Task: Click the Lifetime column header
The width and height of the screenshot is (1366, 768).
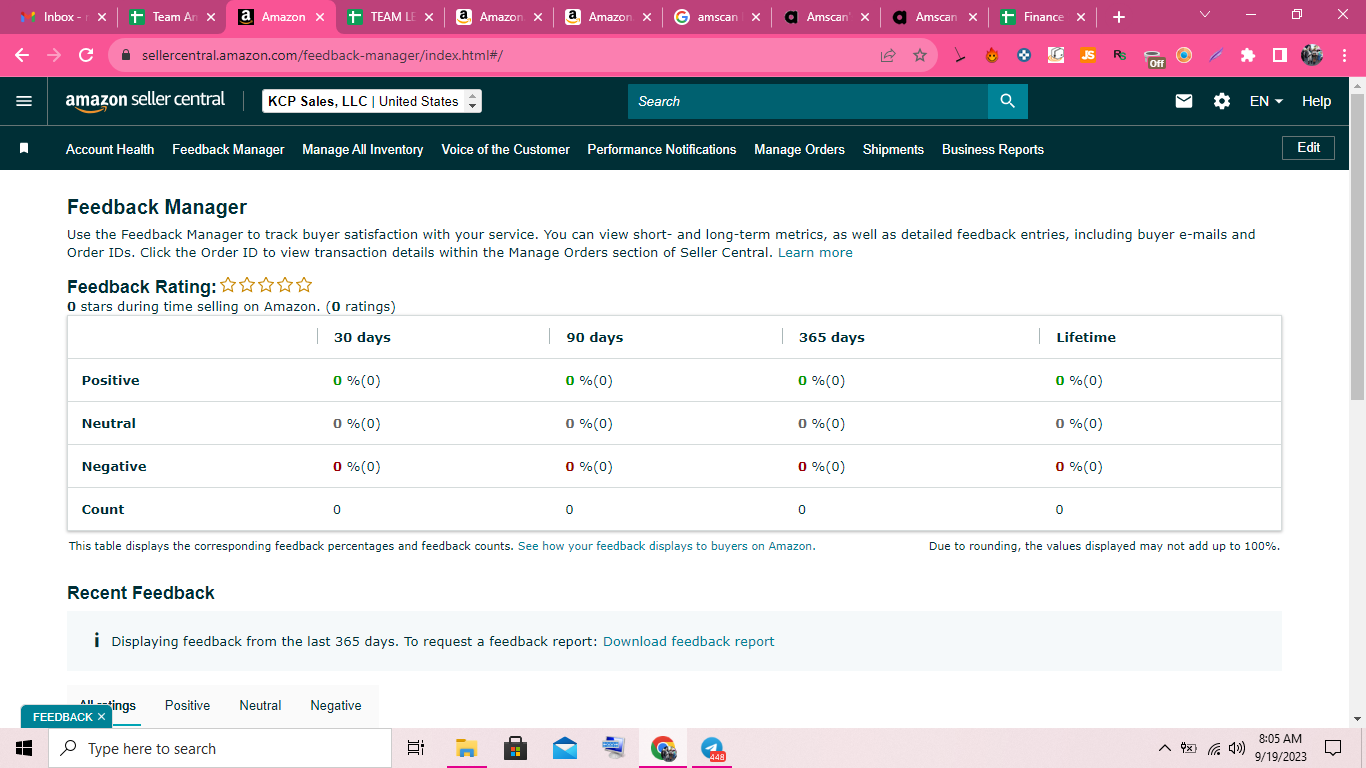Action: (x=1086, y=337)
